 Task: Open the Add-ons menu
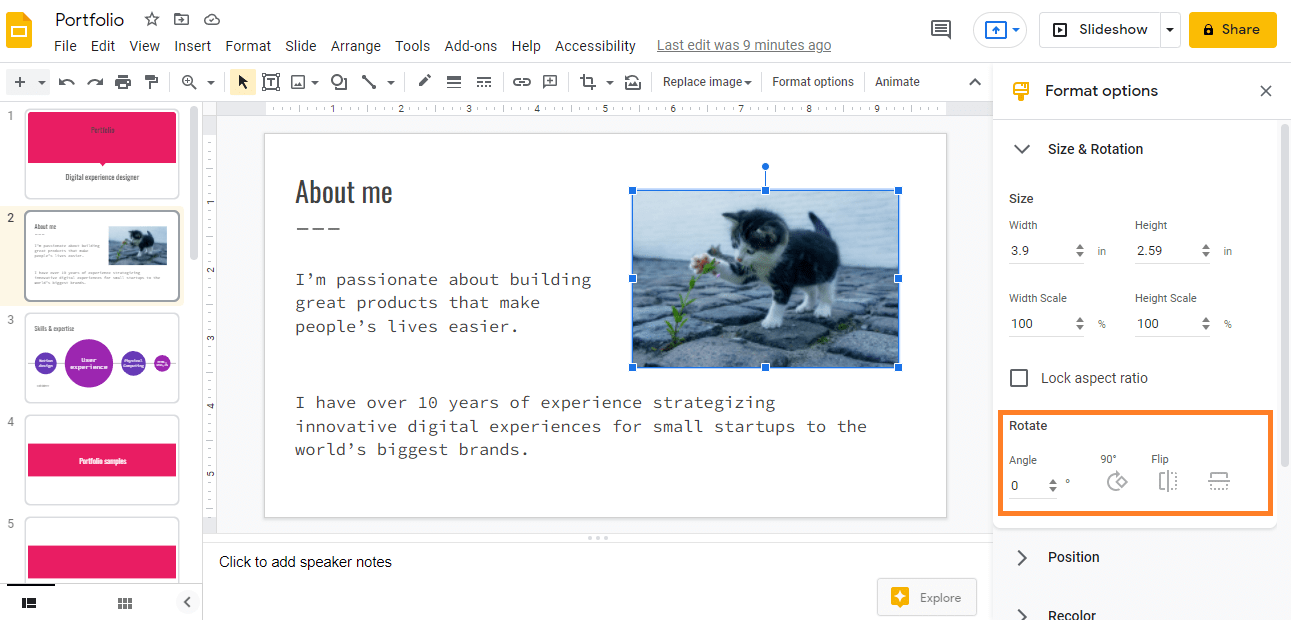(470, 45)
